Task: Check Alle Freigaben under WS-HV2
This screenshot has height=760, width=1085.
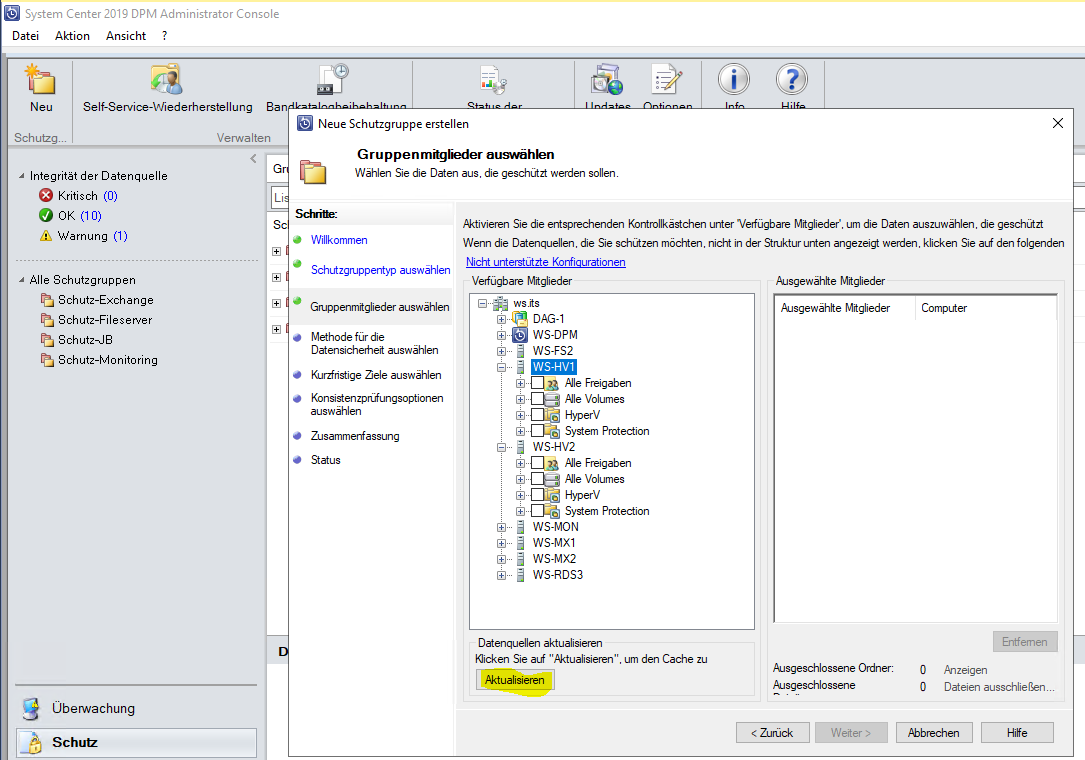Action: pyautogui.click(x=538, y=462)
